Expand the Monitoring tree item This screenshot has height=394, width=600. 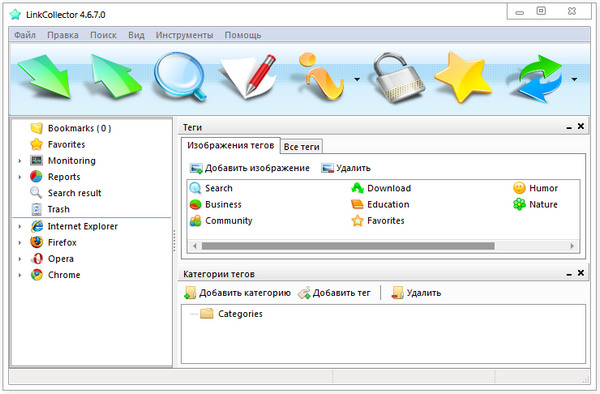click(20, 161)
